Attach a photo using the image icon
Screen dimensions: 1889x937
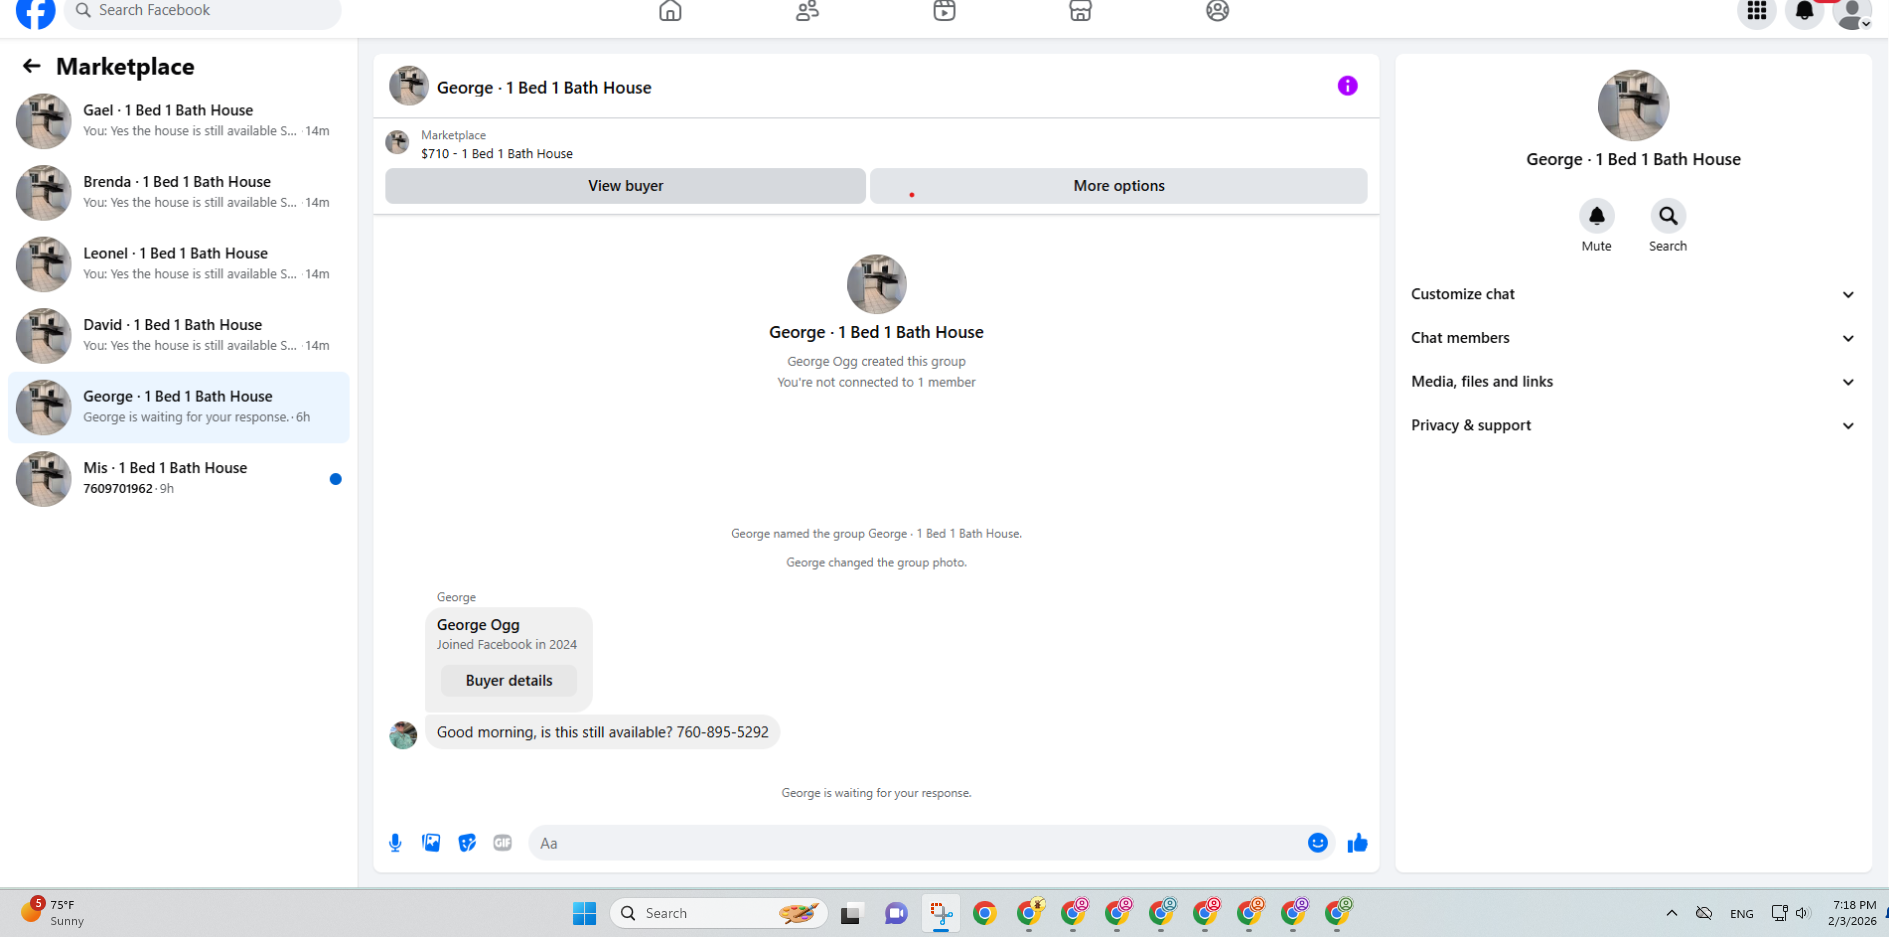(x=431, y=843)
